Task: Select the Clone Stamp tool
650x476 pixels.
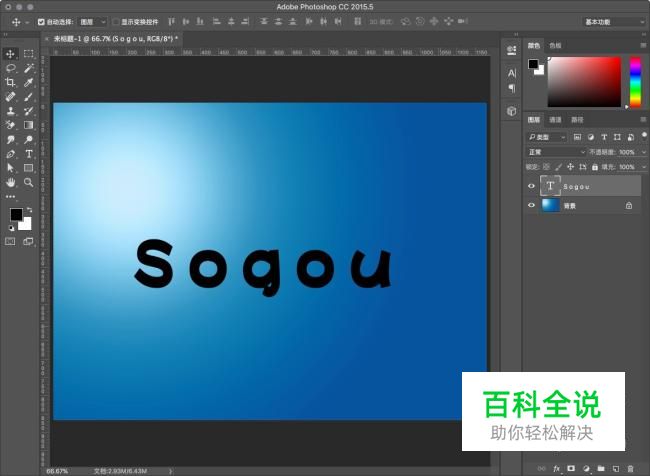Action: point(10,111)
